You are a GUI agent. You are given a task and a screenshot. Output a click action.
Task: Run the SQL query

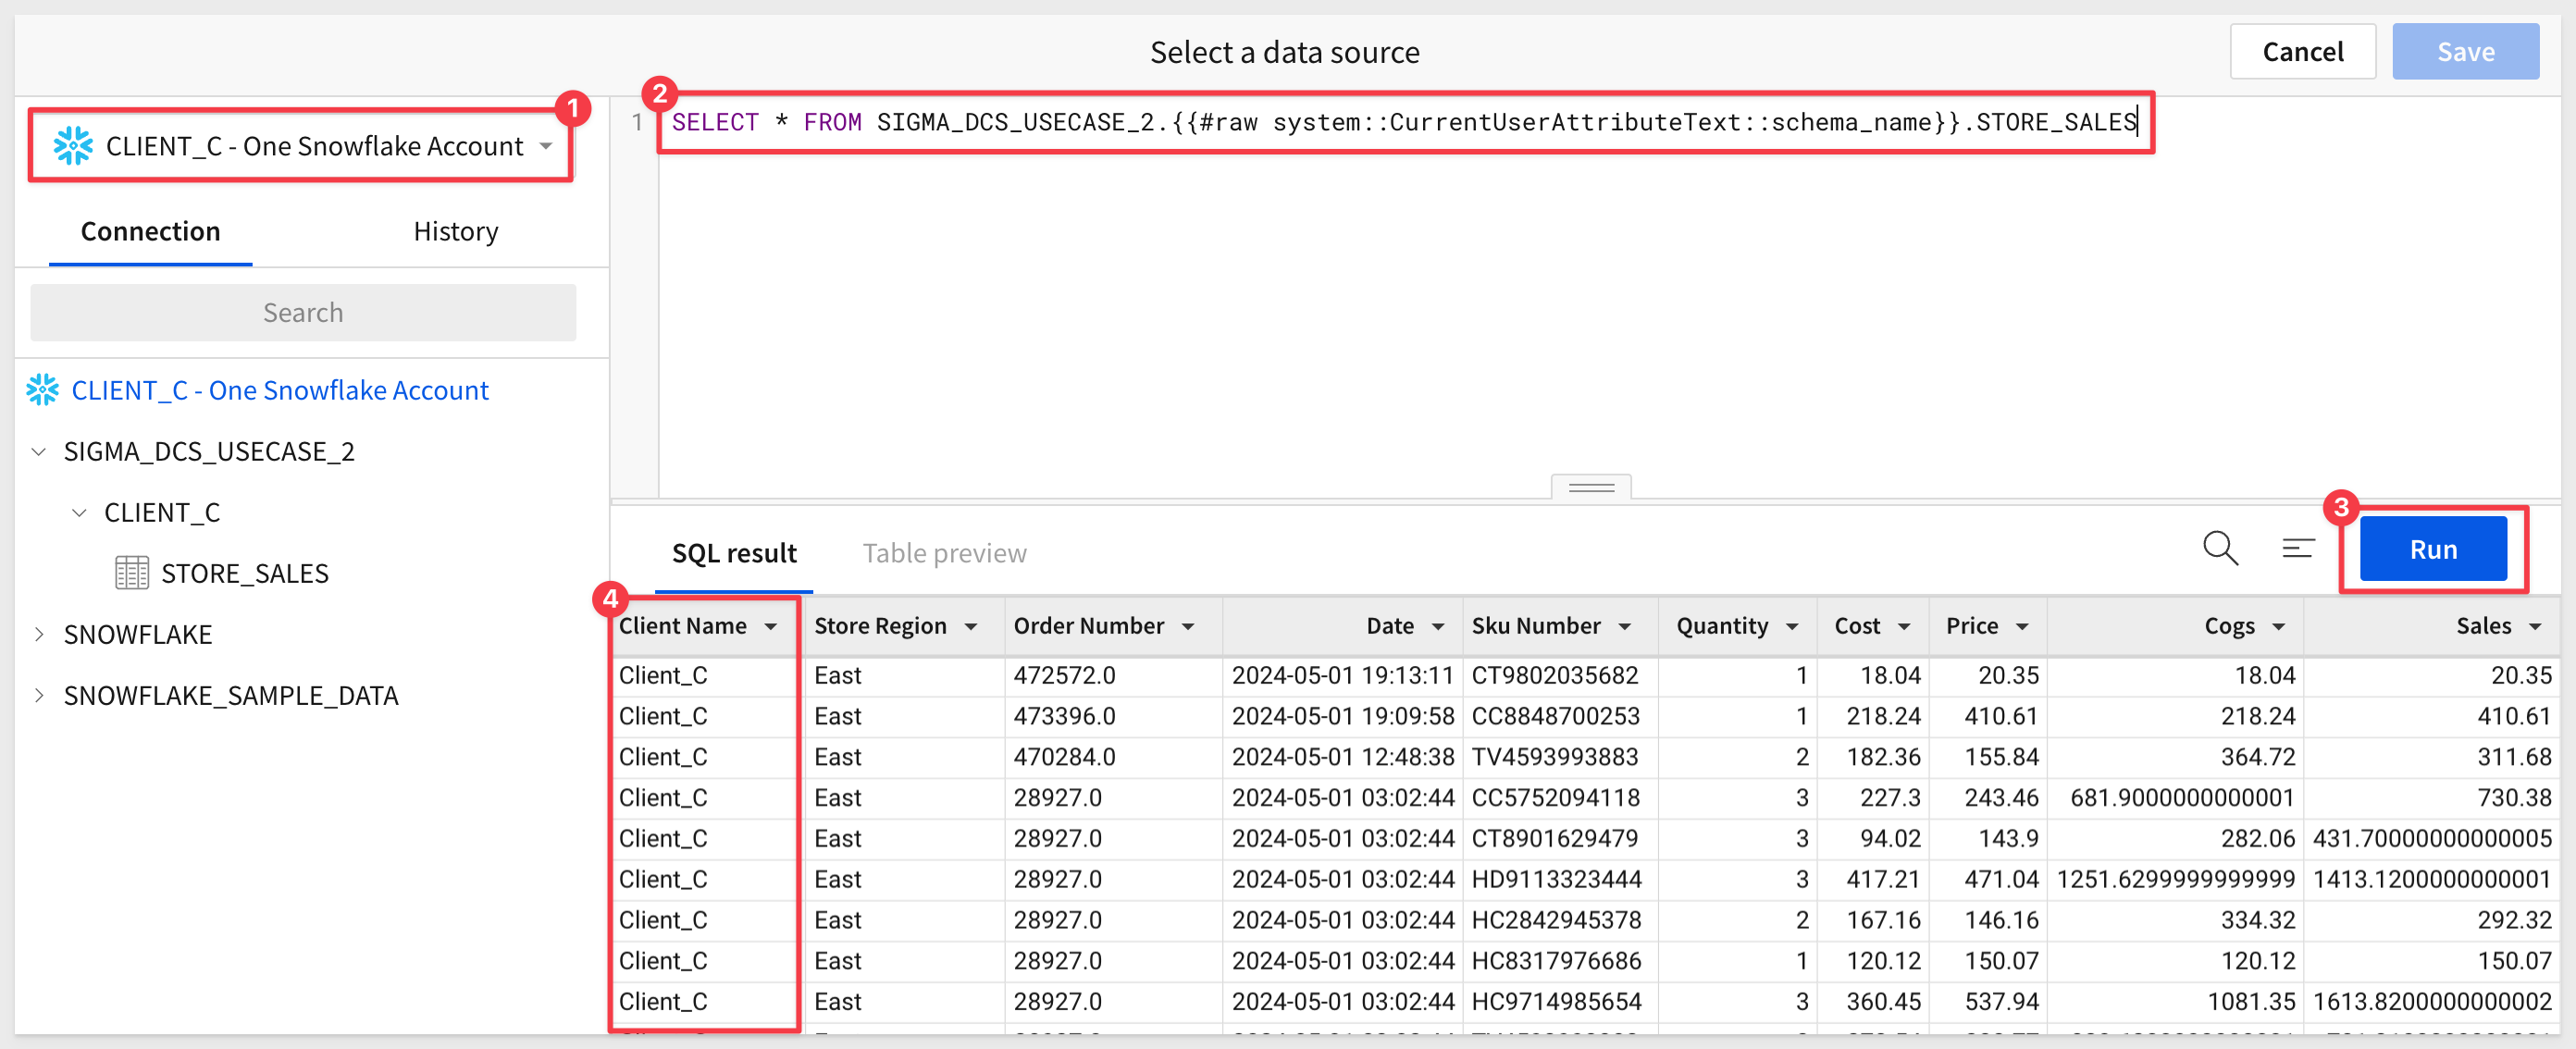coord(2432,549)
